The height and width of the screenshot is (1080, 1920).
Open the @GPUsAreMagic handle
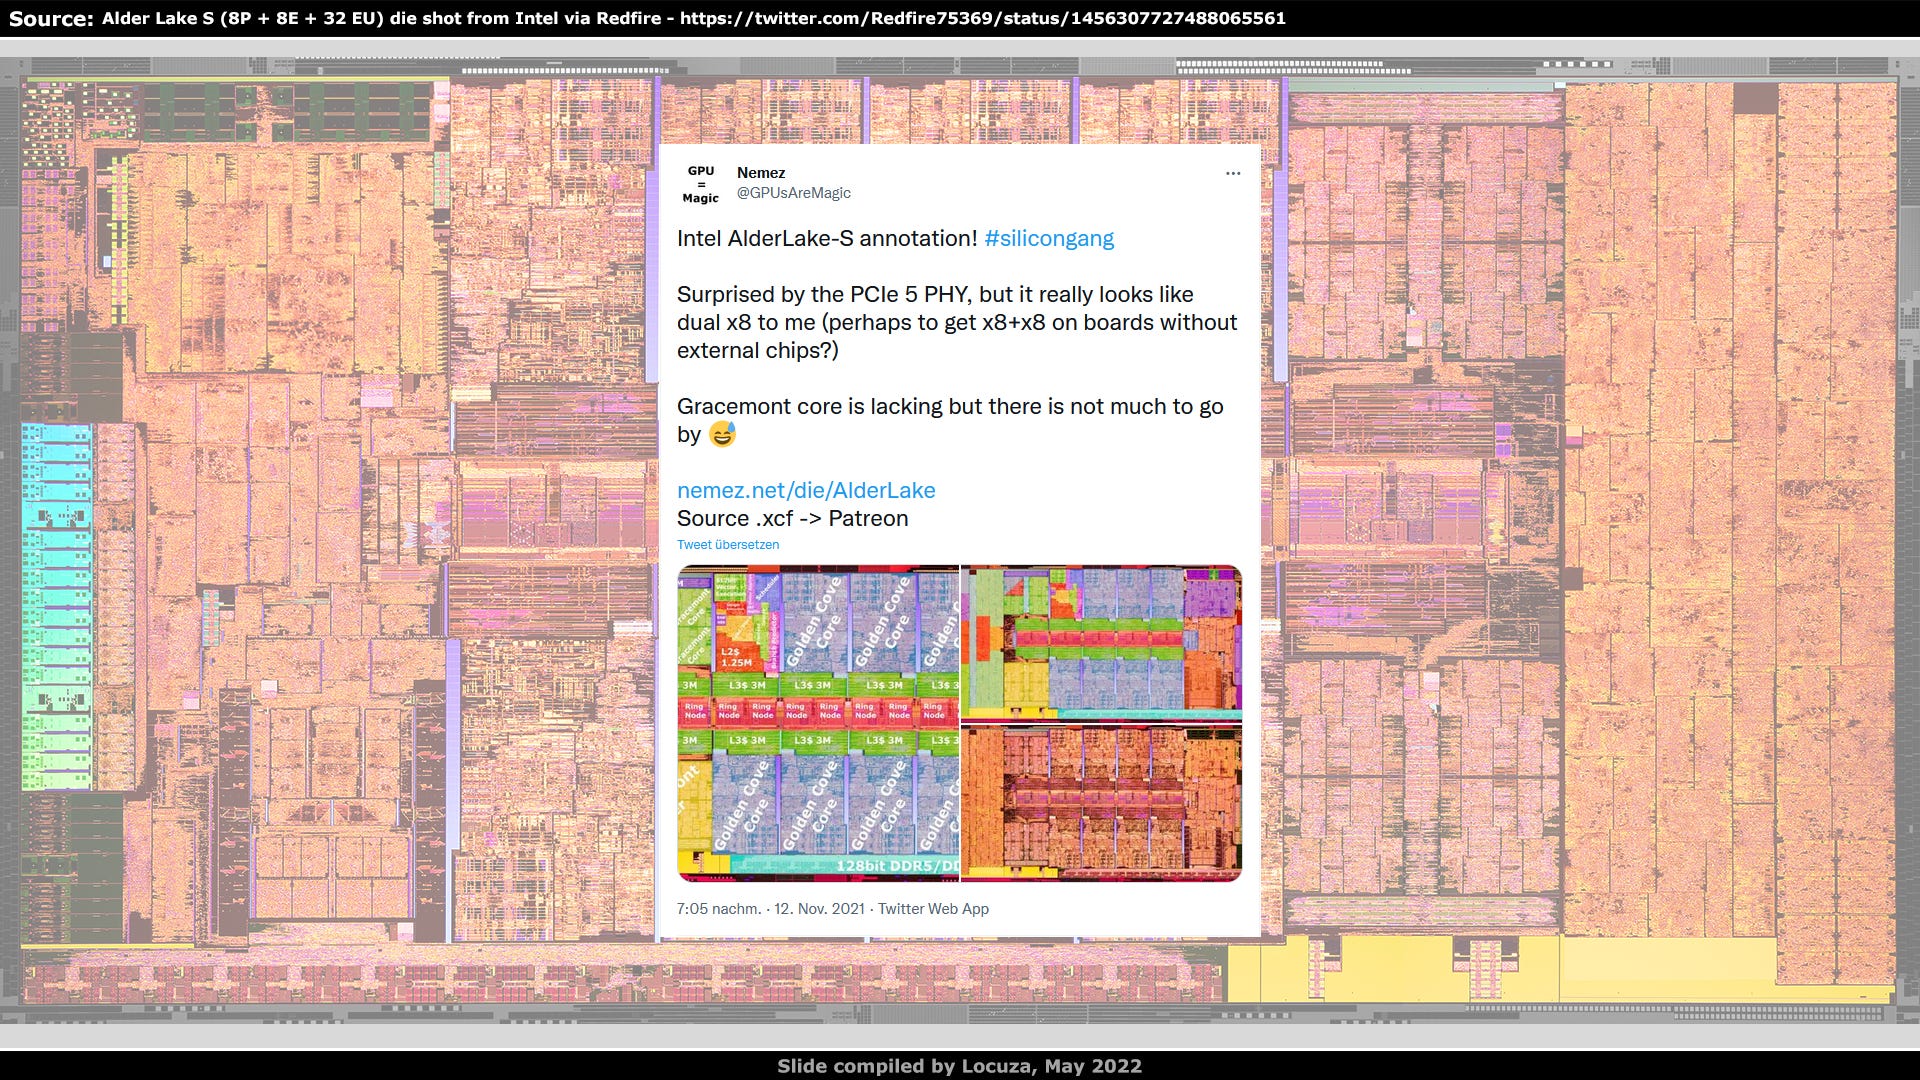pyautogui.click(x=794, y=193)
